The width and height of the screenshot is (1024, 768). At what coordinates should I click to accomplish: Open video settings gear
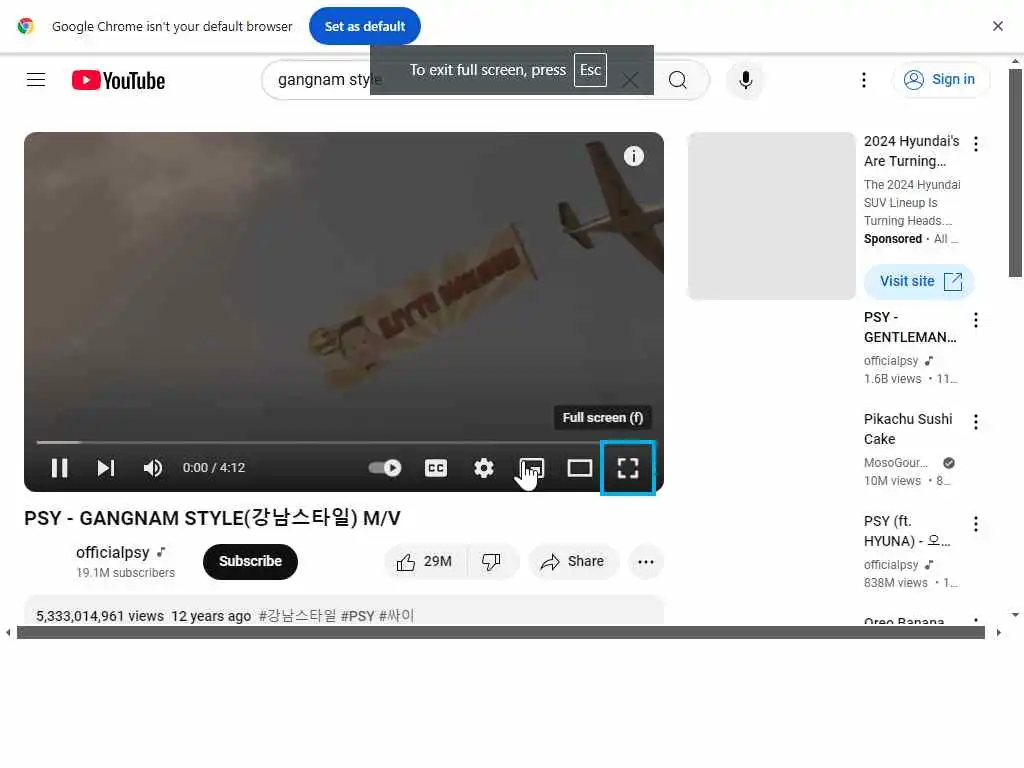[484, 468]
